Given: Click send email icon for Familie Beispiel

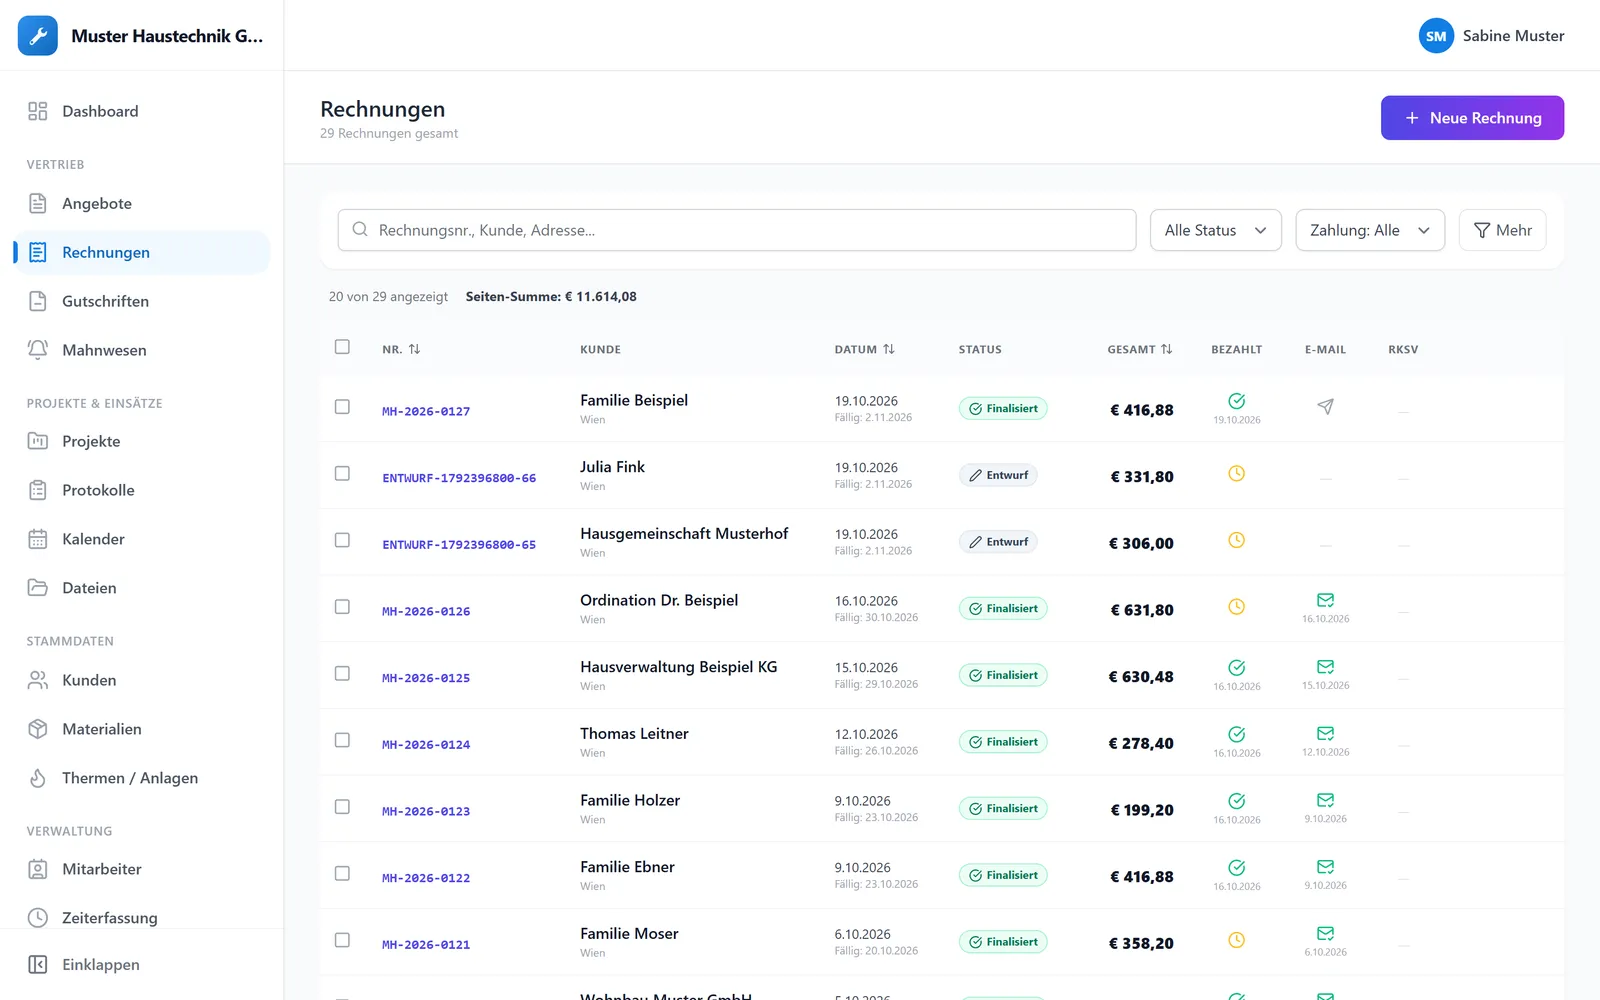Looking at the screenshot, I should tap(1325, 406).
